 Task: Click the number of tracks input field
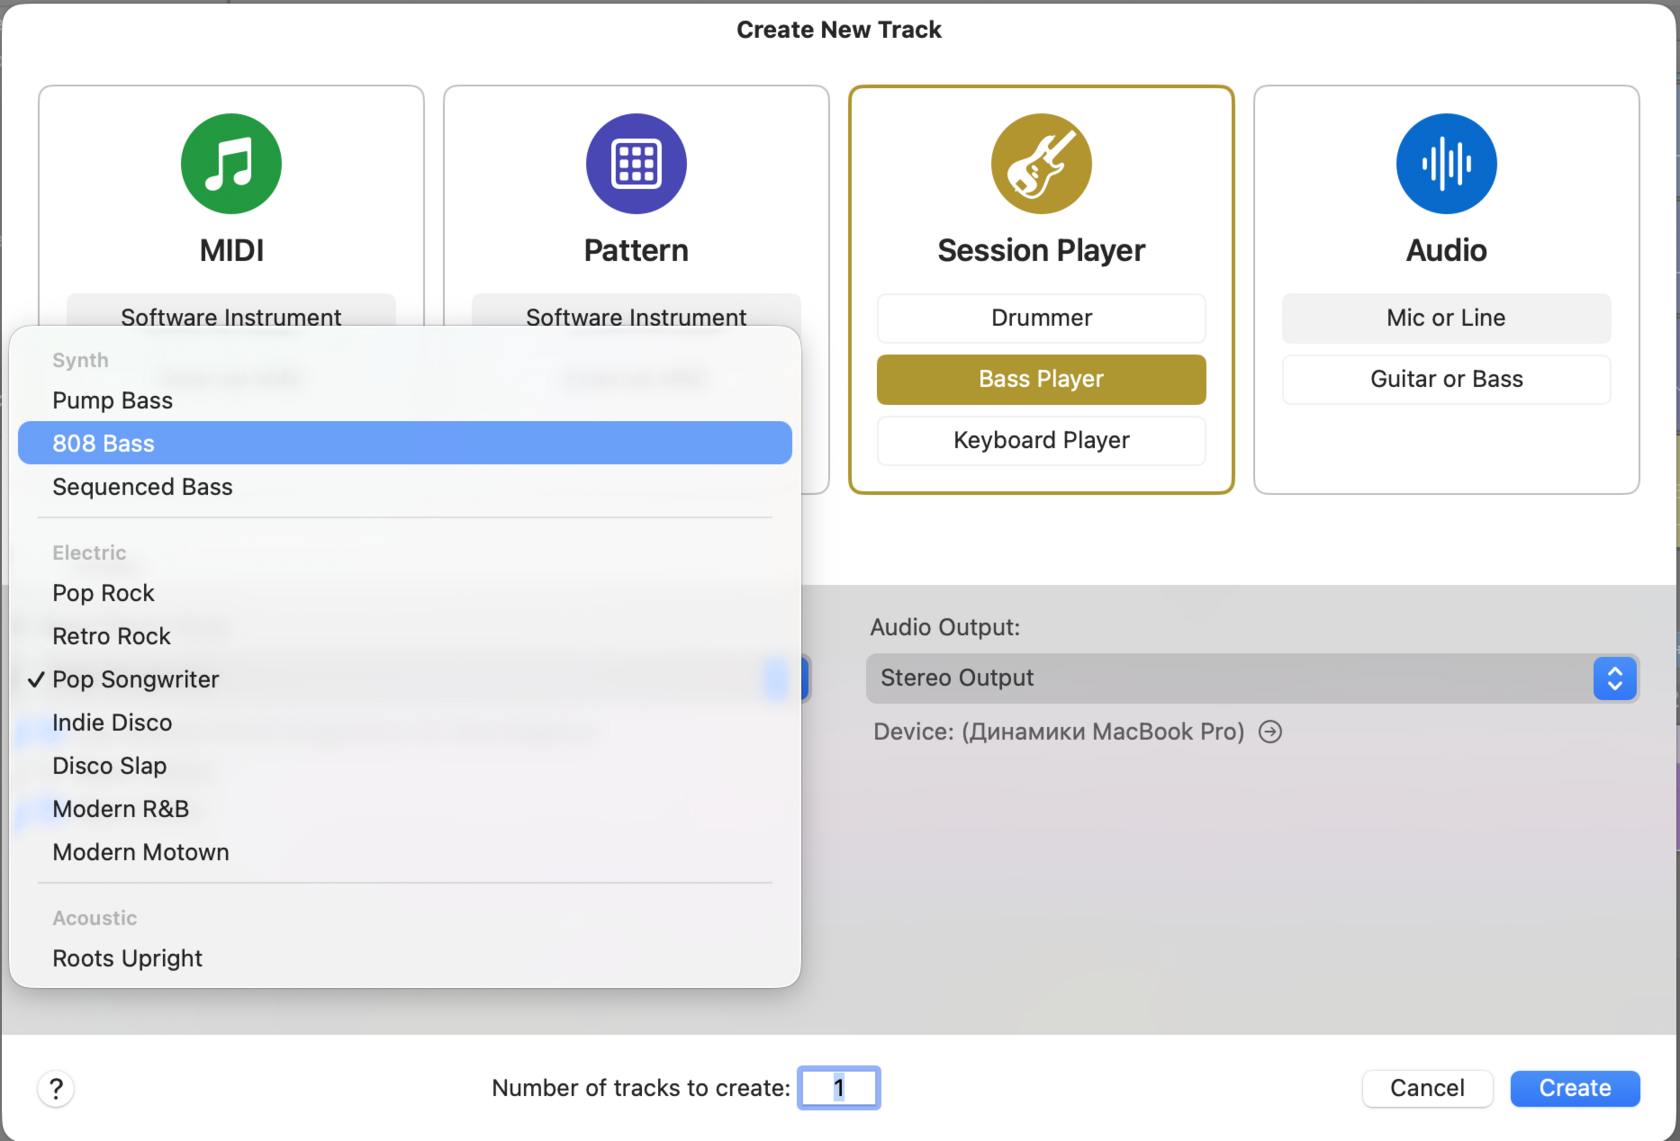[839, 1088]
